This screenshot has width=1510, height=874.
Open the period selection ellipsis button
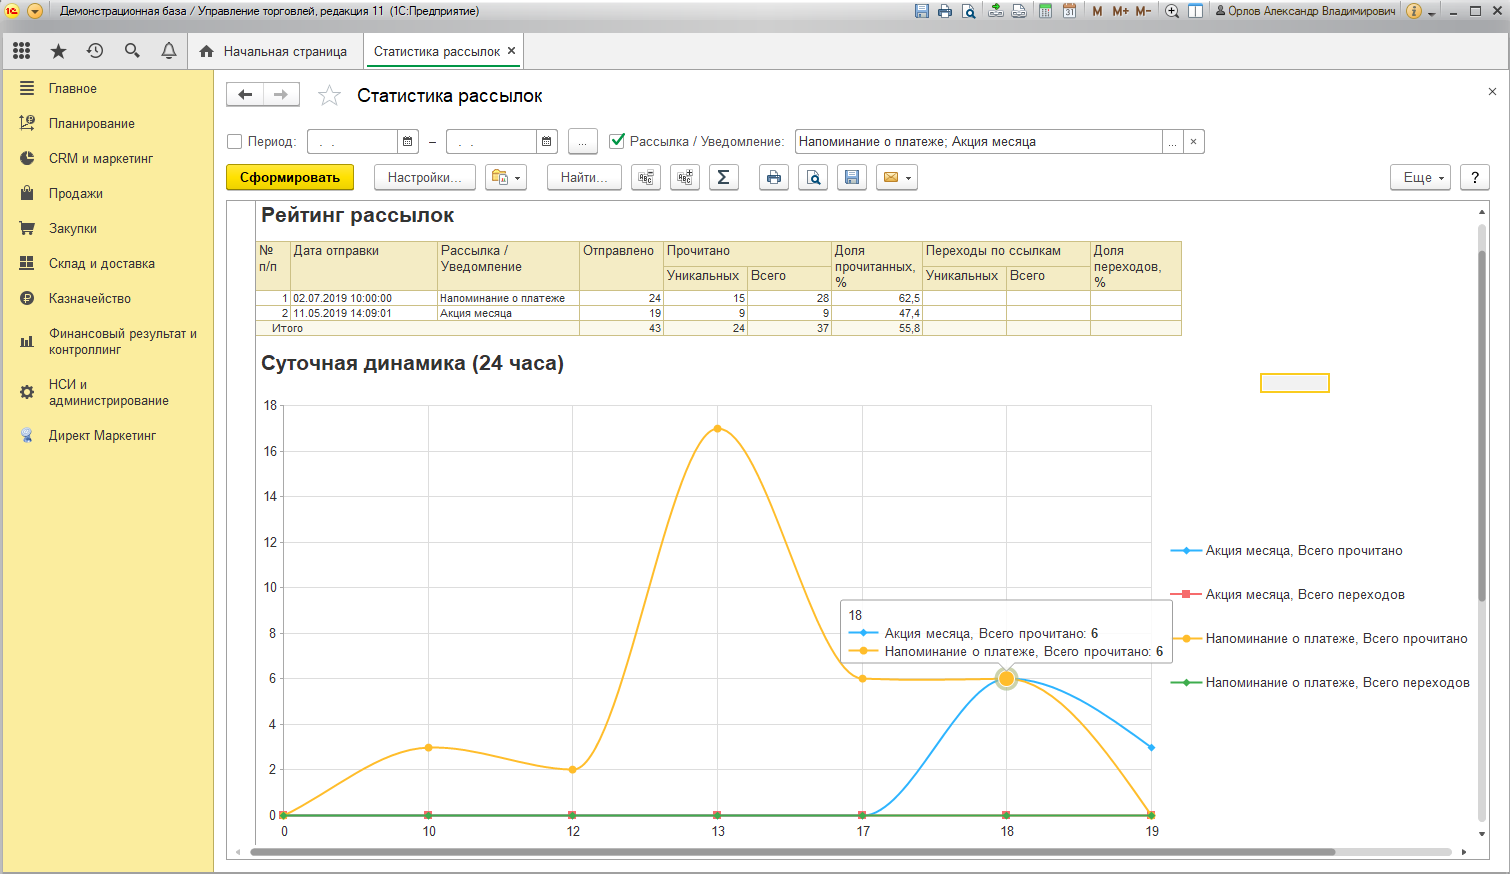583,142
